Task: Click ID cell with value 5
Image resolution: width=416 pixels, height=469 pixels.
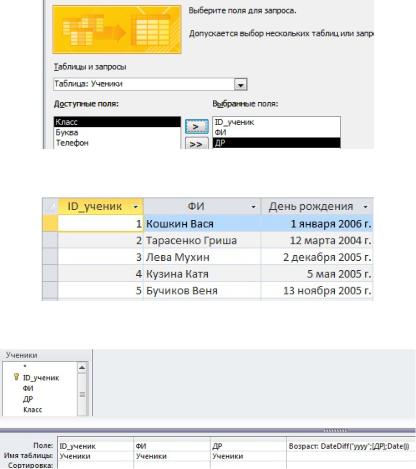Action: pos(100,290)
